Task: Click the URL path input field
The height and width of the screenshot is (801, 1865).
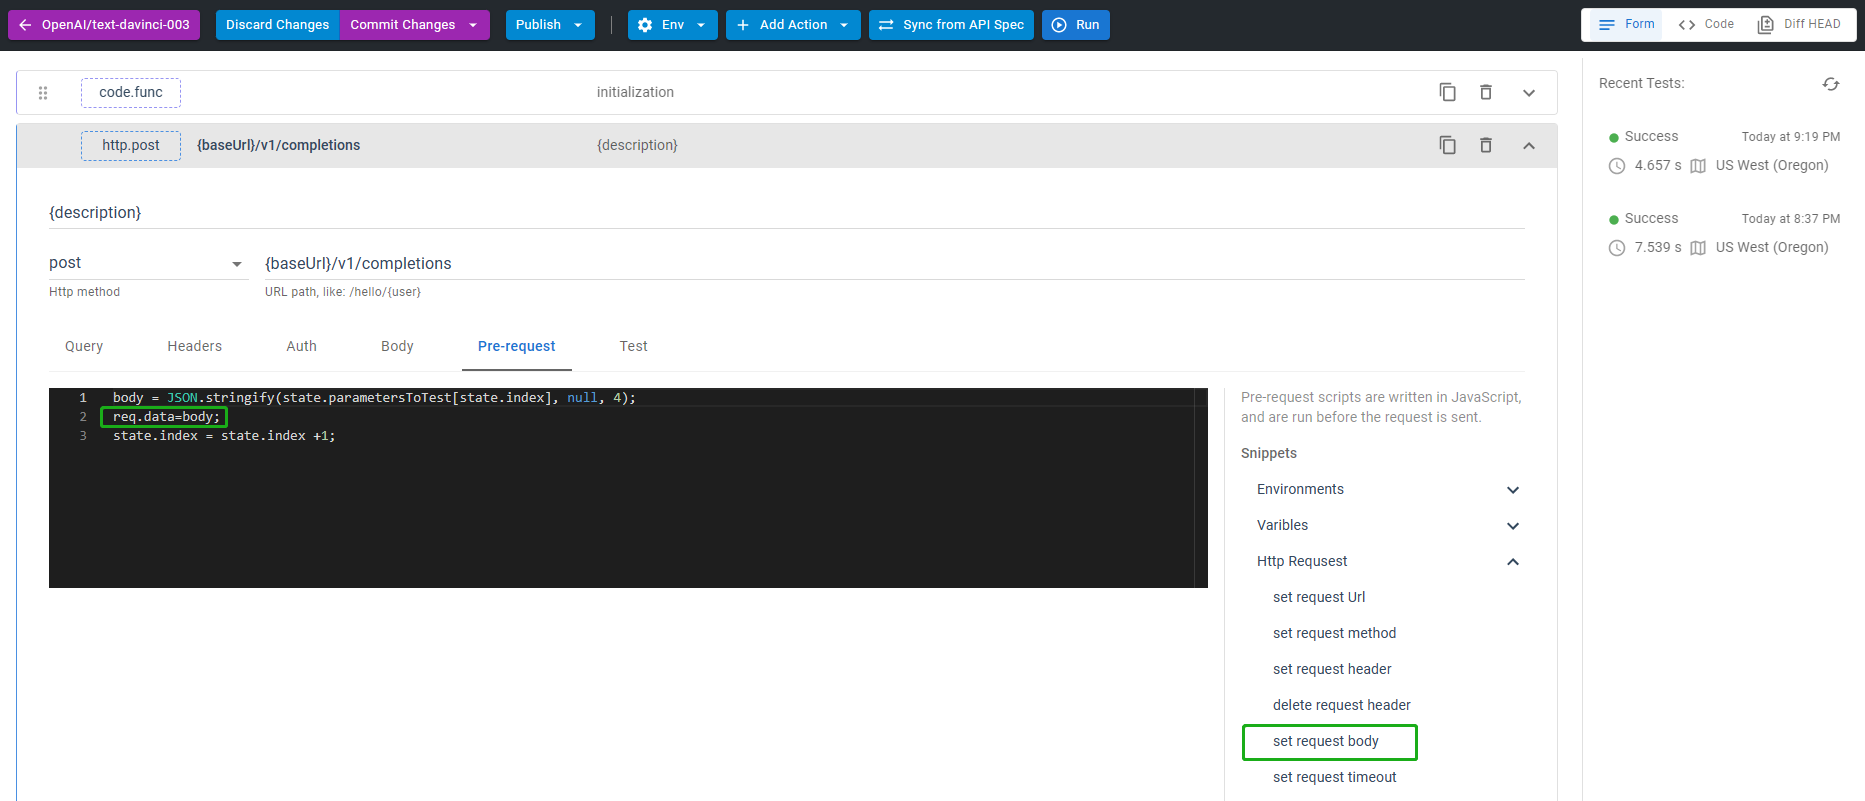Action: coord(890,263)
